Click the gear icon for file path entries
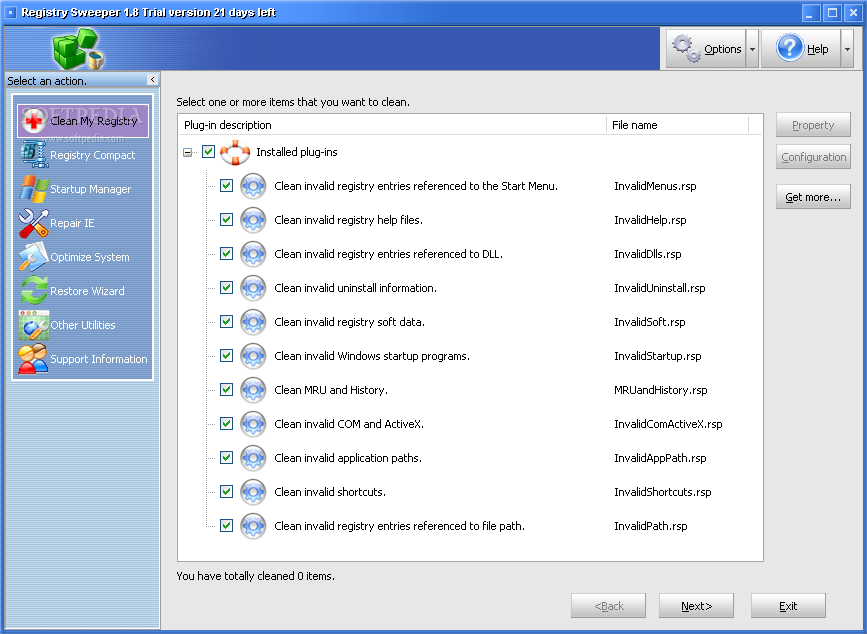867x634 pixels. [253, 526]
